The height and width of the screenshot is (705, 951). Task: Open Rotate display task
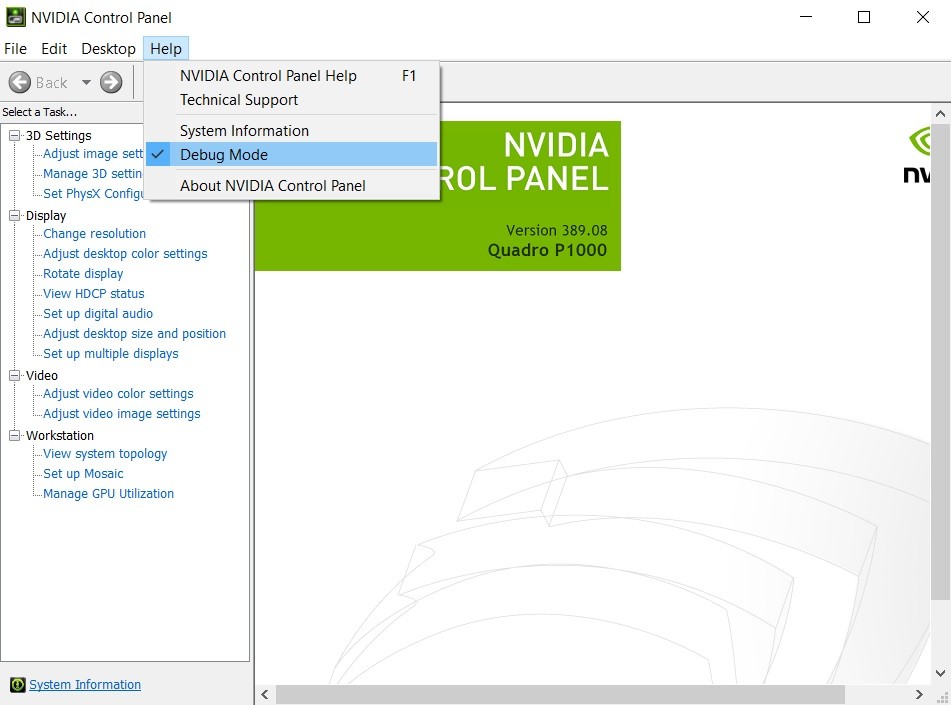[83, 274]
